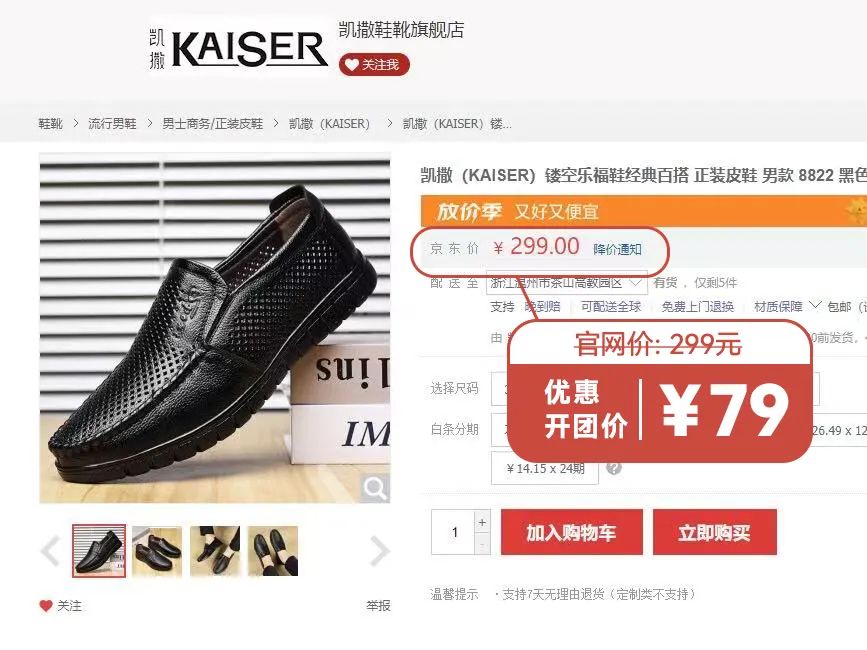Click the quantity input field

[x=453, y=532]
